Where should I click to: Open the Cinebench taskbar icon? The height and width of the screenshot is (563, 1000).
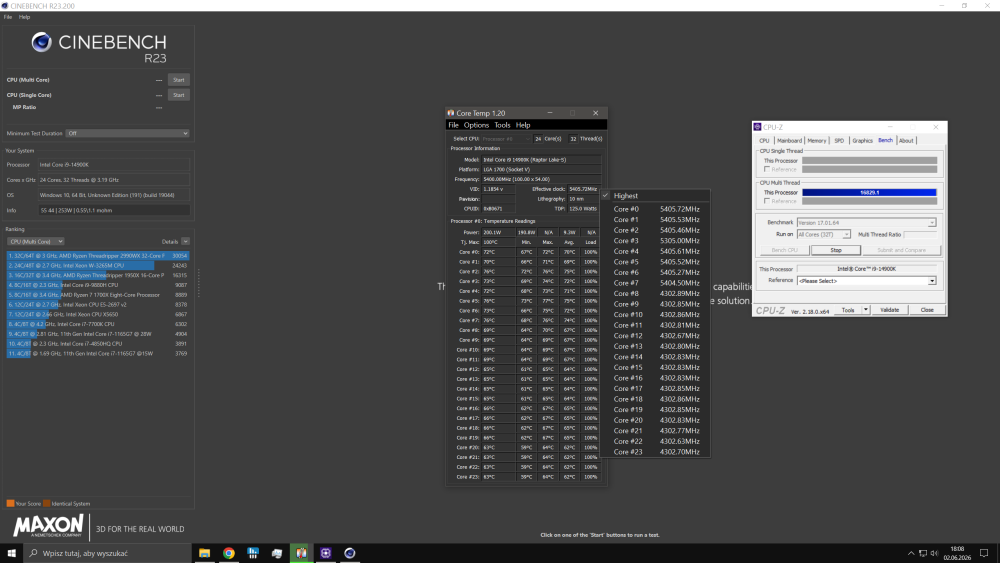coord(349,553)
